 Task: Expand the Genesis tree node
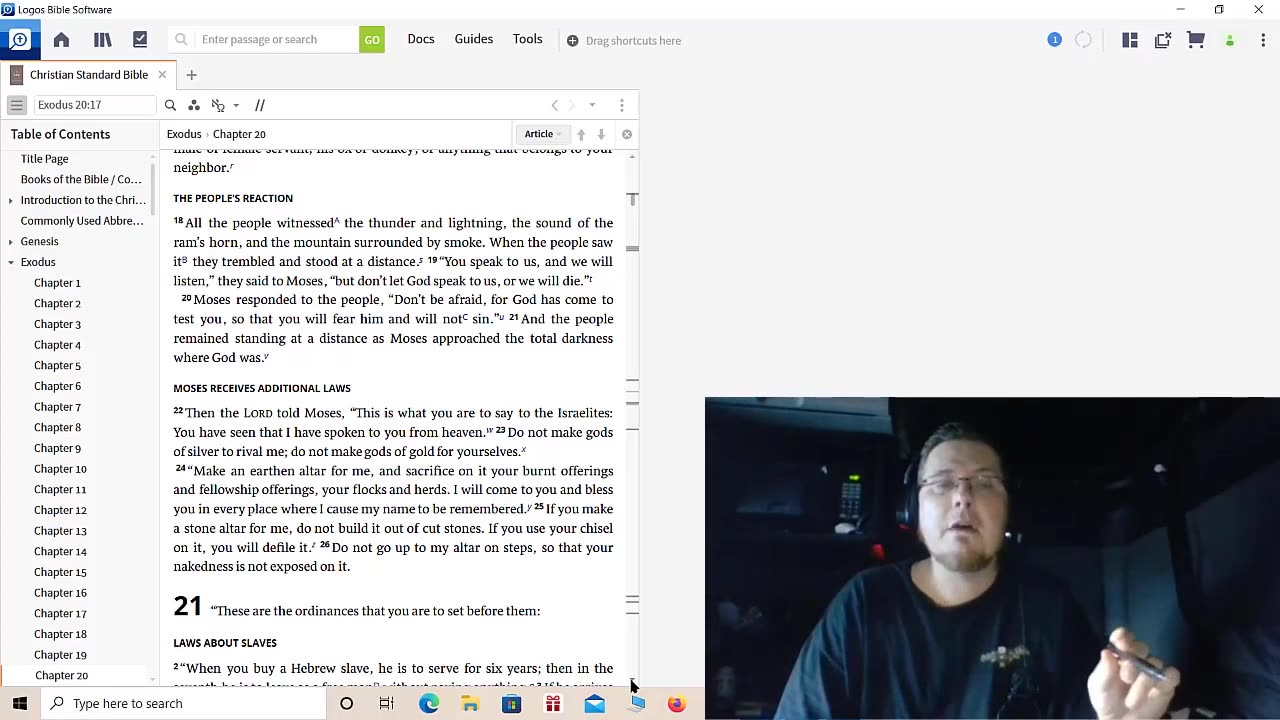pos(10,242)
